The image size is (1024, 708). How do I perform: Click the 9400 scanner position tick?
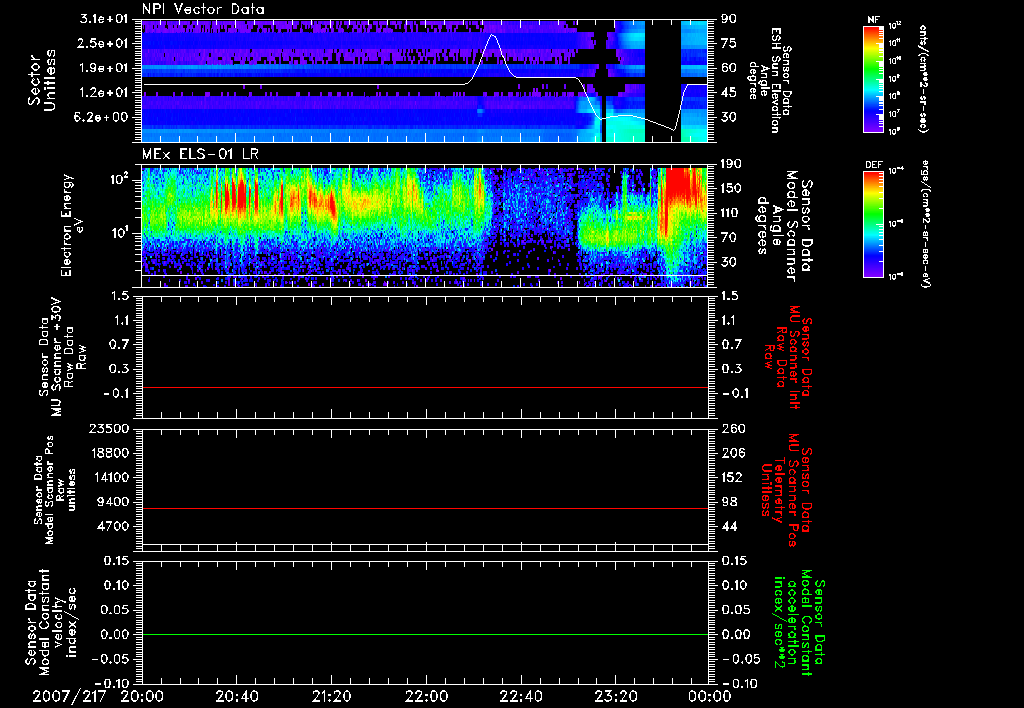(112, 502)
